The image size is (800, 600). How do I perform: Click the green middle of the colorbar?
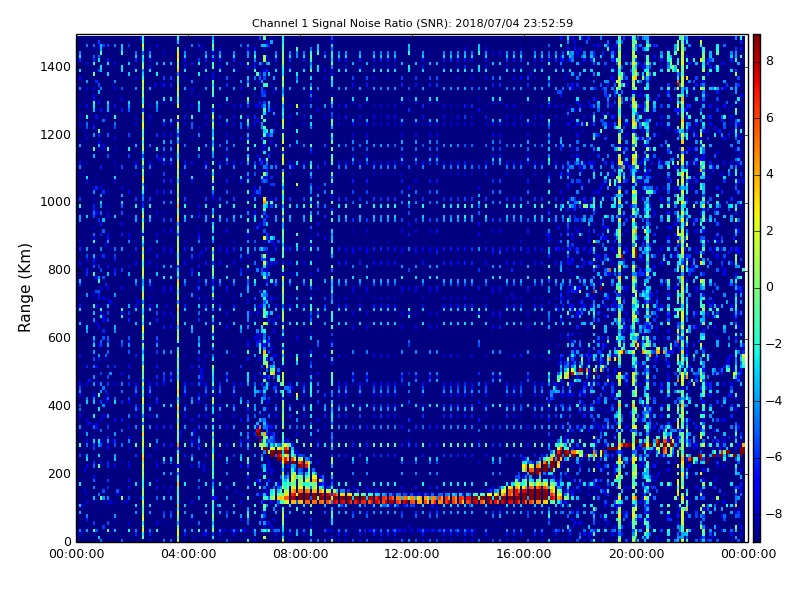coord(757,288)
